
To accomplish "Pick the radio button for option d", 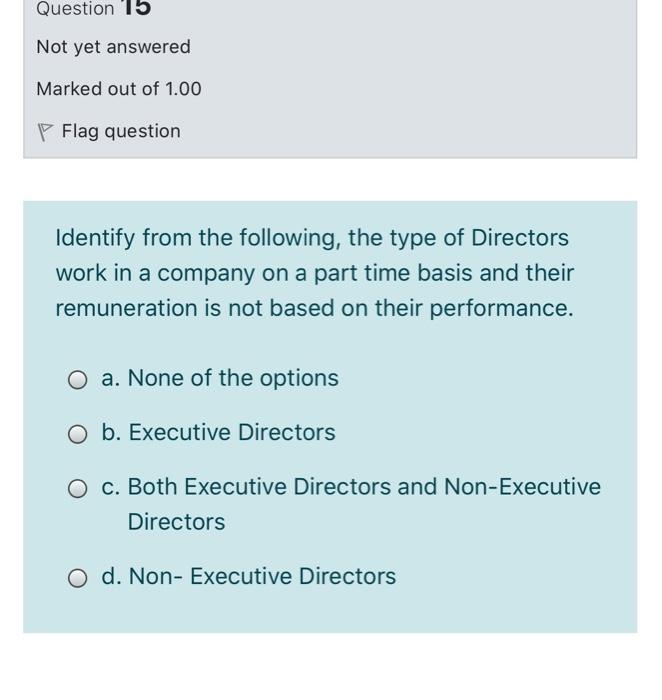I will [x=78, y=579].
